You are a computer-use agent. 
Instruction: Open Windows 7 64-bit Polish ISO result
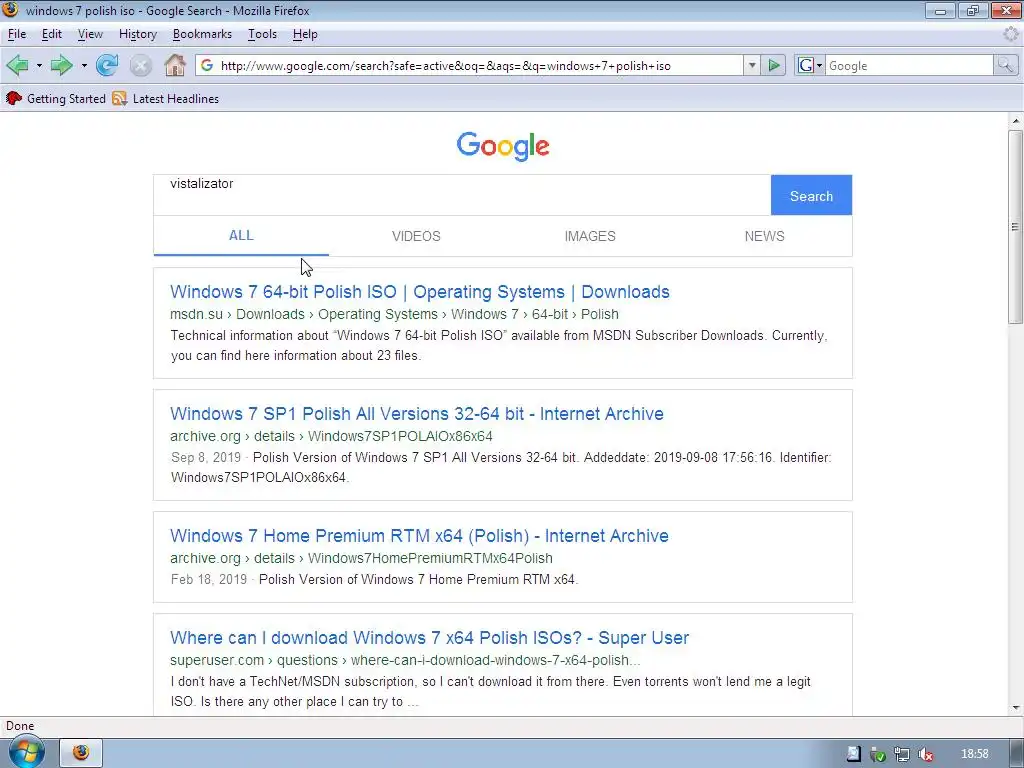coord(420,292)
